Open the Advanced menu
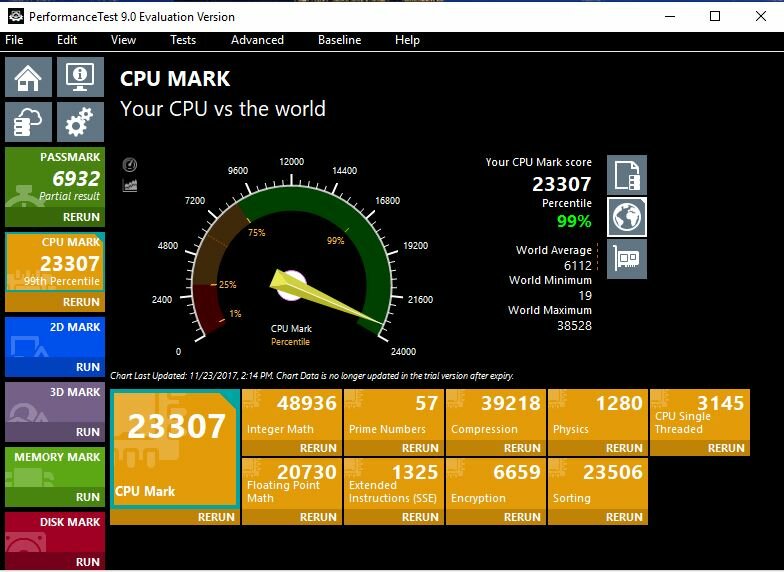This screenshot has width=784, height=572. 257,40
